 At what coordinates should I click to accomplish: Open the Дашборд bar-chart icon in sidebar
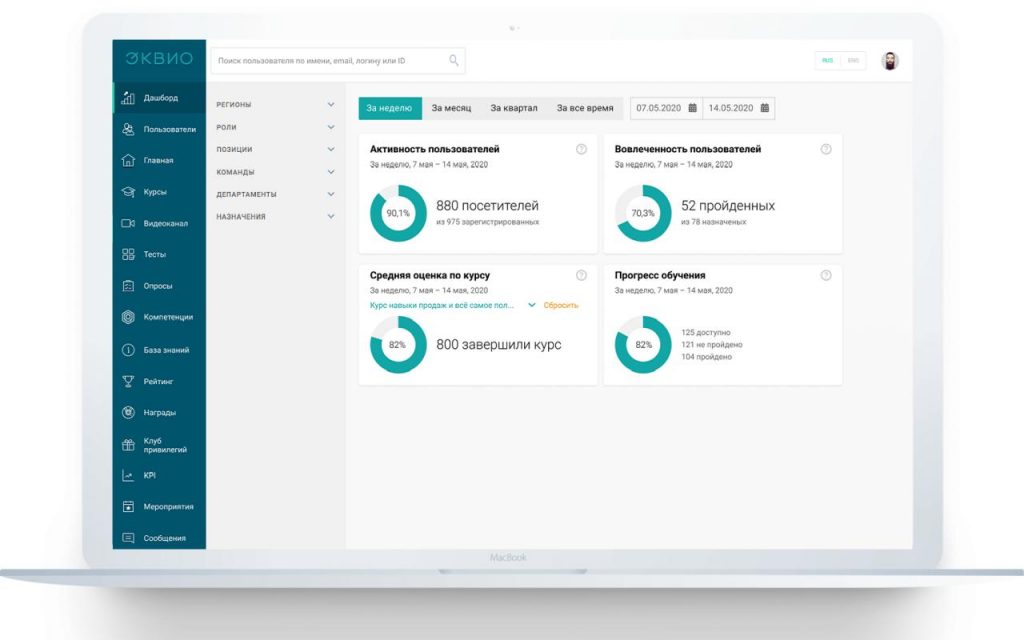(128, 98)
